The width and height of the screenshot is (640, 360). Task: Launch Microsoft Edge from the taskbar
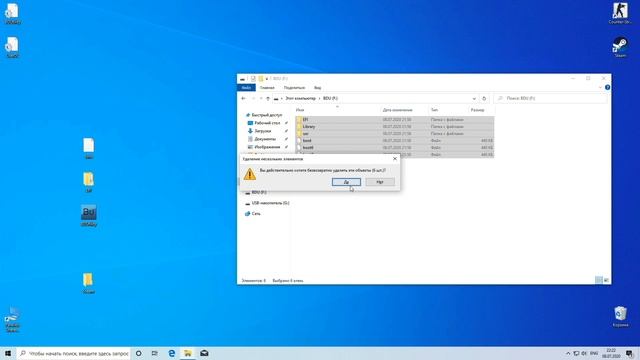coord(171,353)
